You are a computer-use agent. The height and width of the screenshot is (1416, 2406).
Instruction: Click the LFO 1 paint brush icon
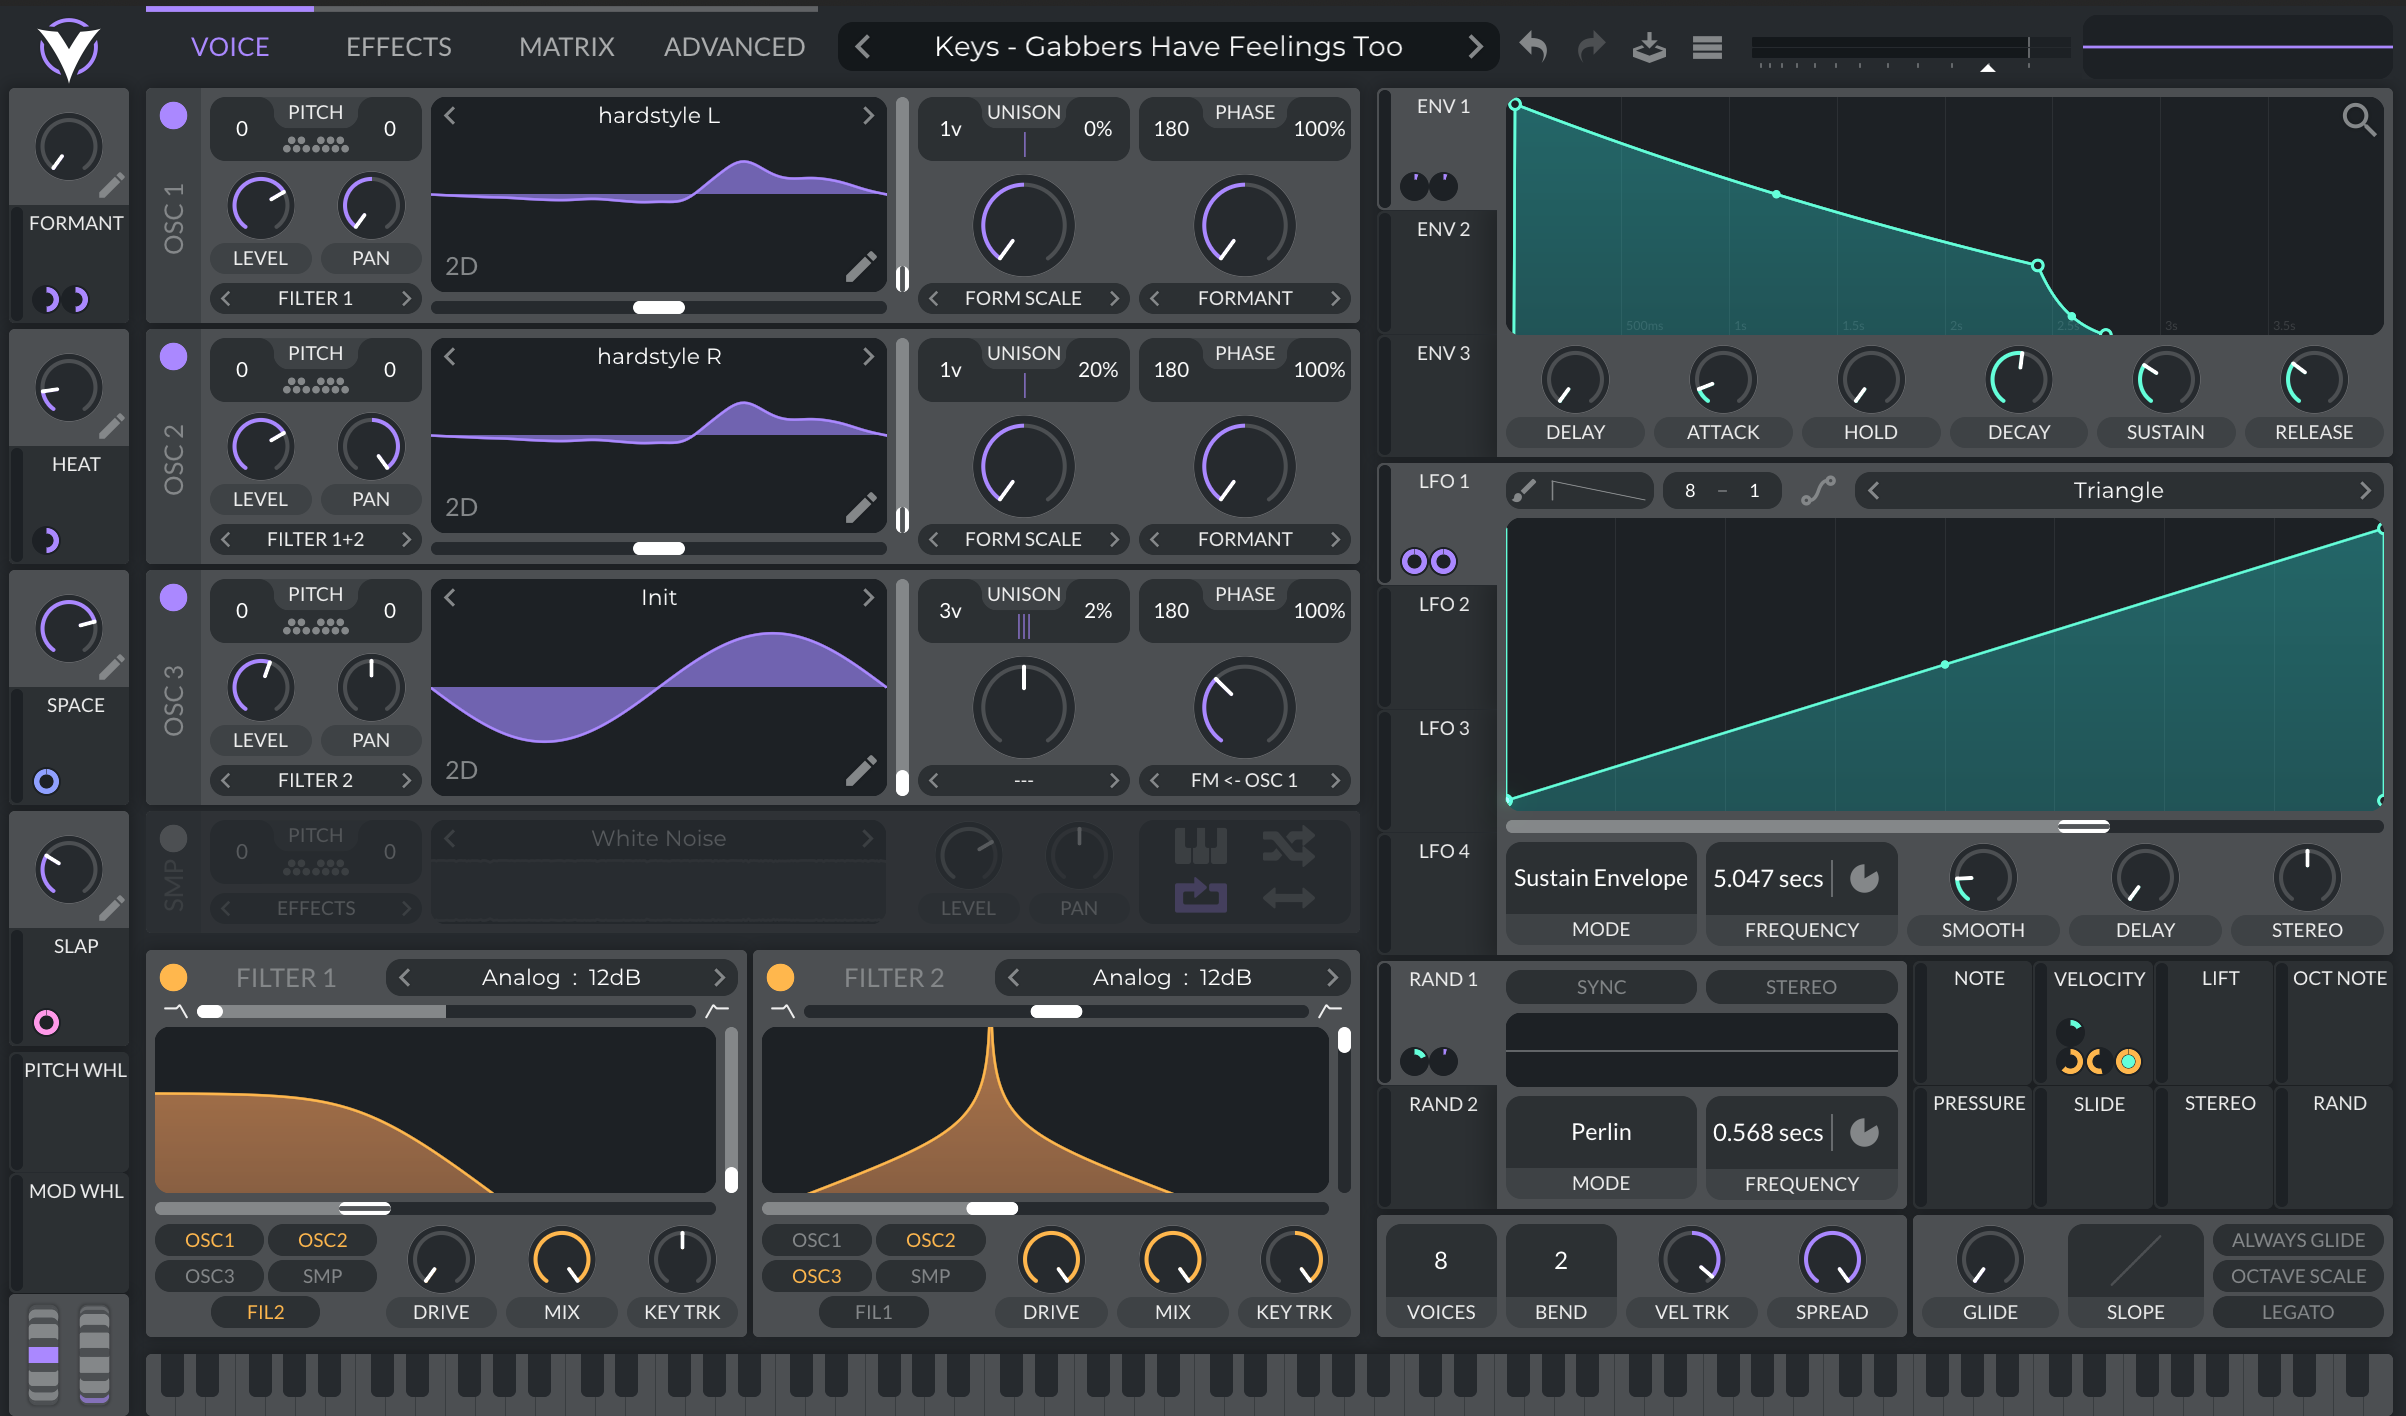(x=1524, y=490)
